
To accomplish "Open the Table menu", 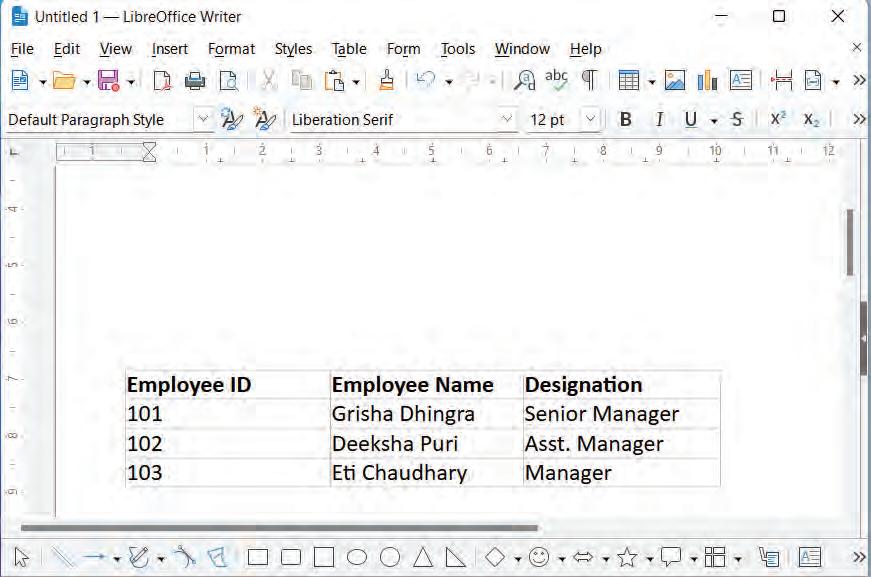I will pyautogui.click(x=349, y=49).
